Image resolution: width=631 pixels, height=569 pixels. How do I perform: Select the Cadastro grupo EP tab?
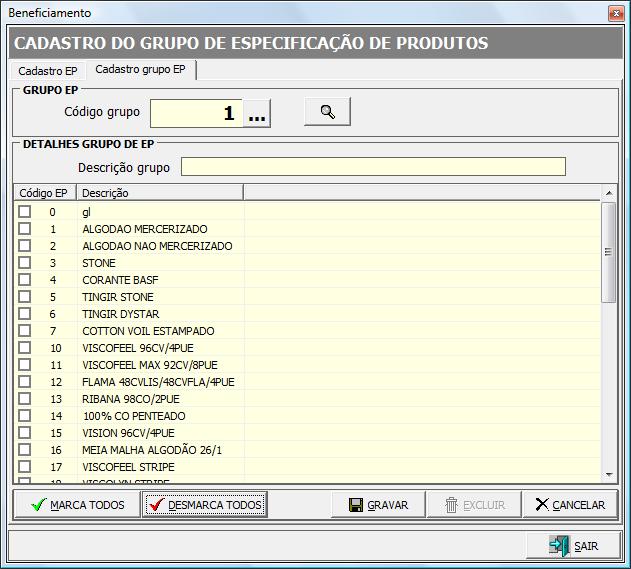tap(140, 70)
